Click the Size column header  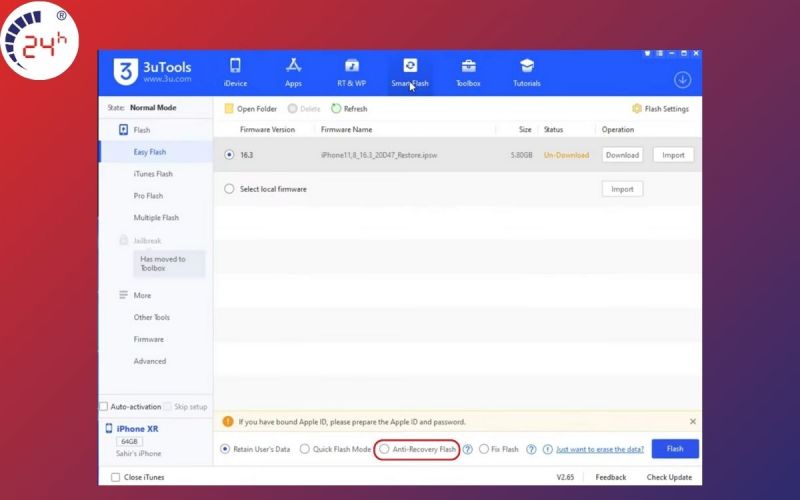tap(525, 130)
